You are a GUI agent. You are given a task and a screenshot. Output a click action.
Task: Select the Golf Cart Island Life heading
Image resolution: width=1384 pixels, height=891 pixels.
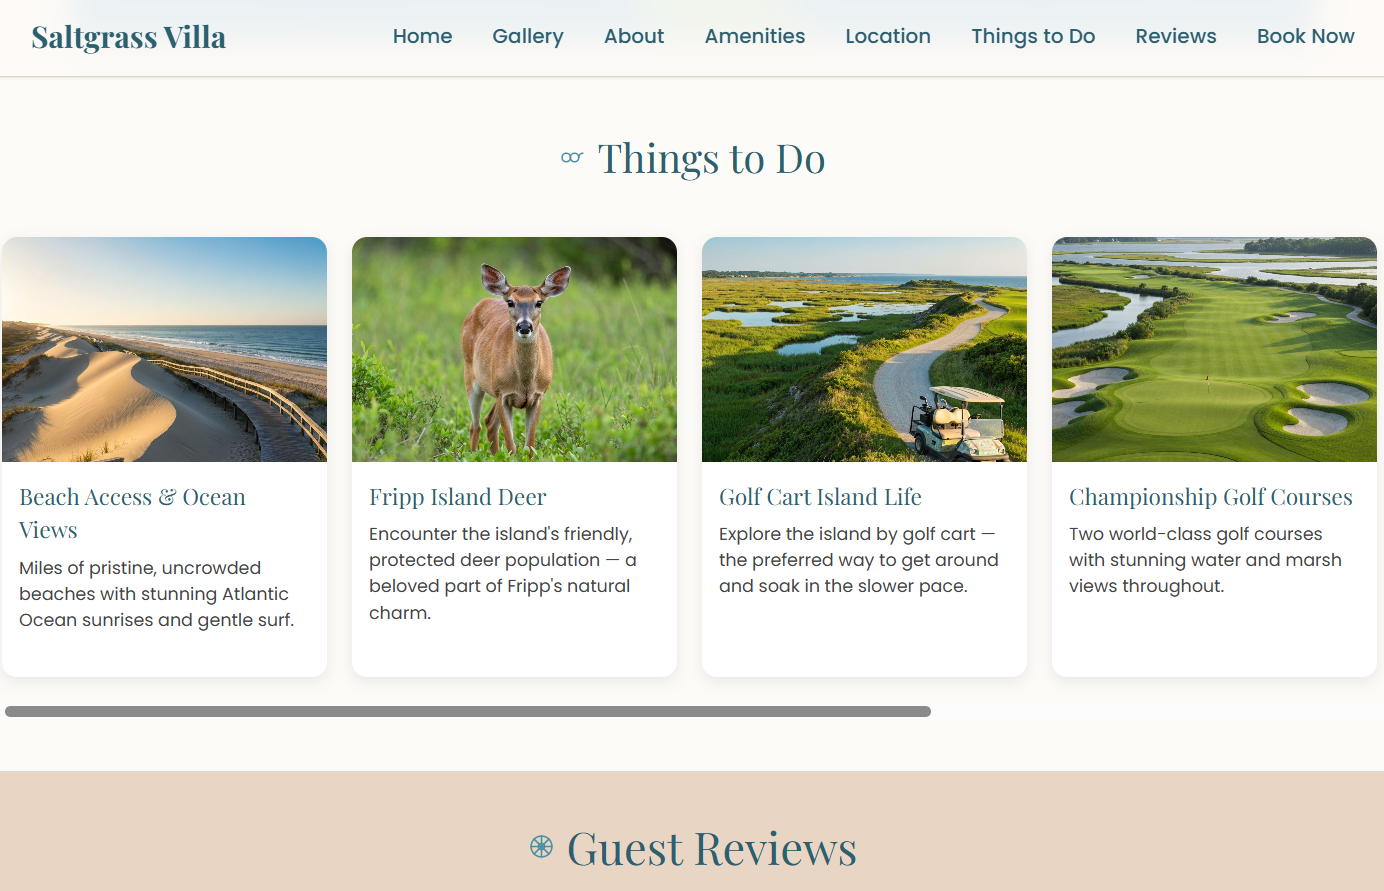tap(820, 497)
